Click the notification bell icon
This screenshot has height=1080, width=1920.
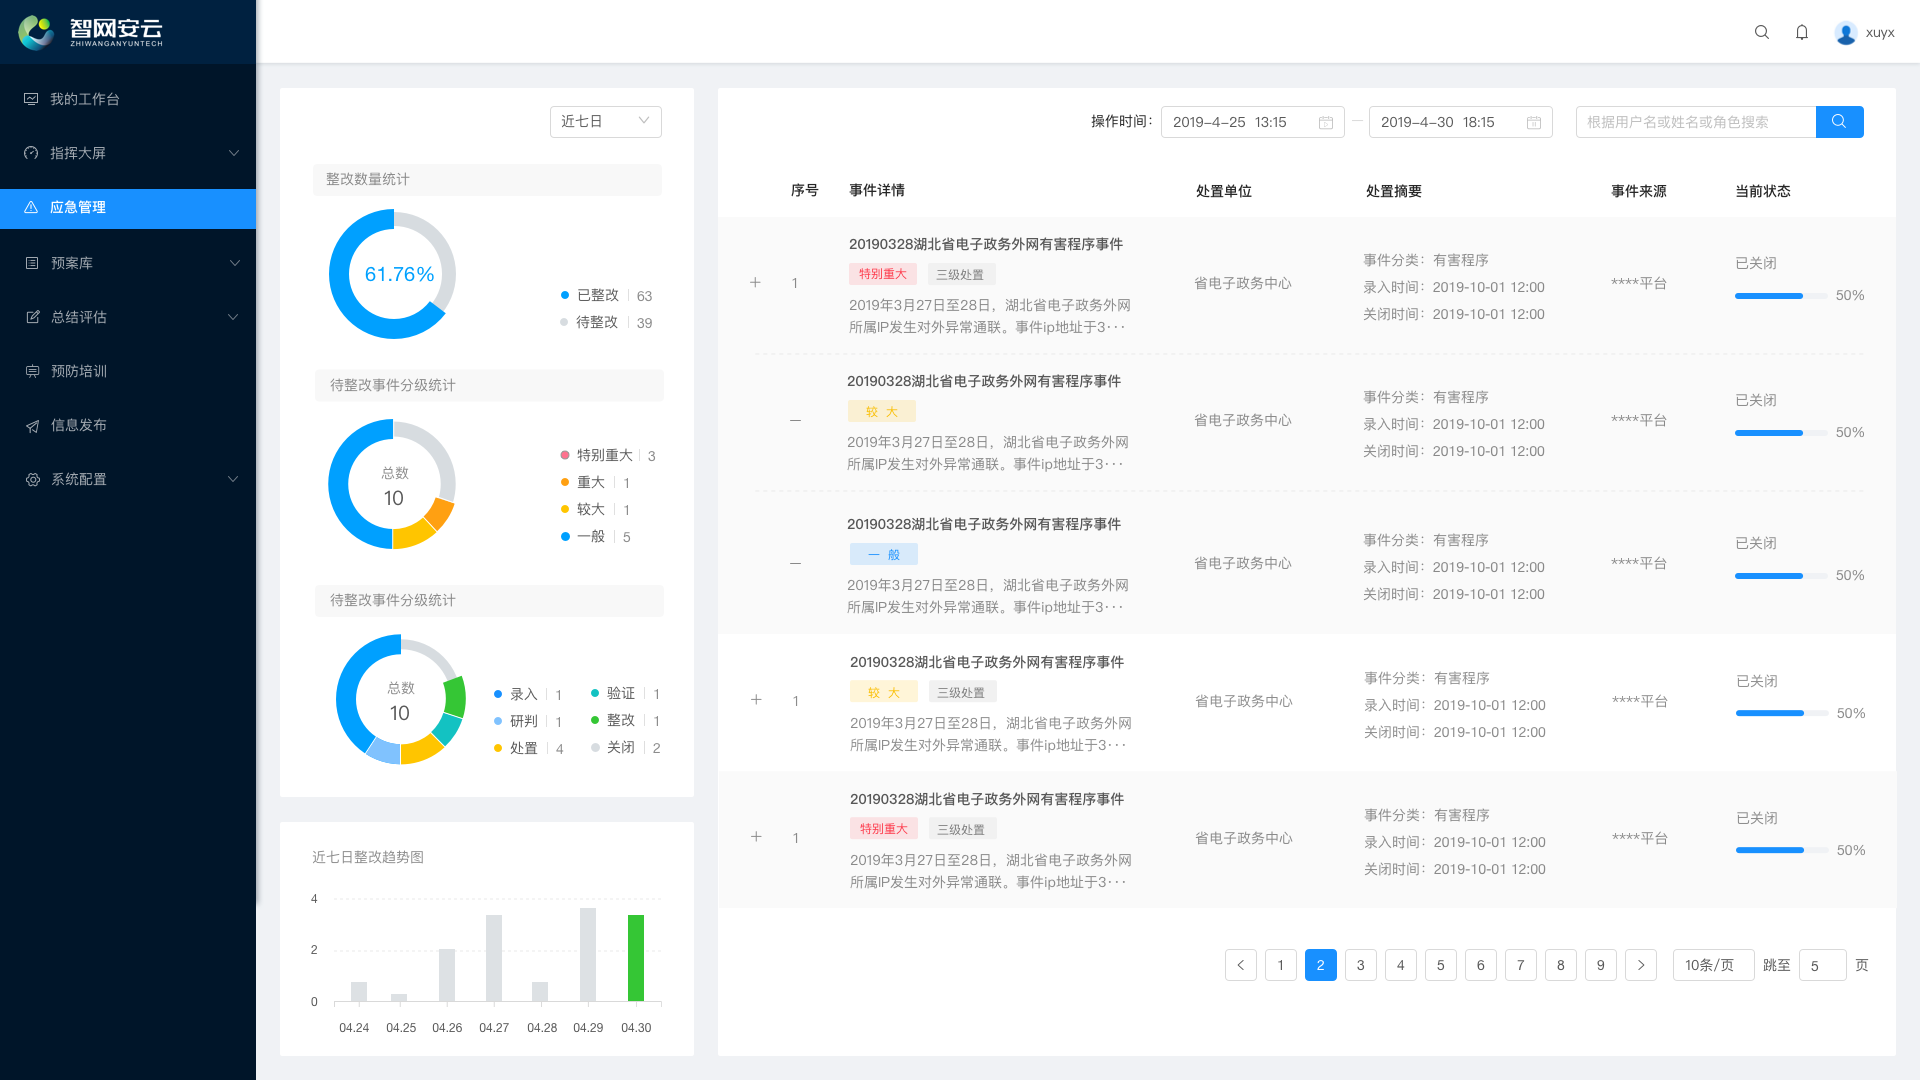click(1801, 32)
